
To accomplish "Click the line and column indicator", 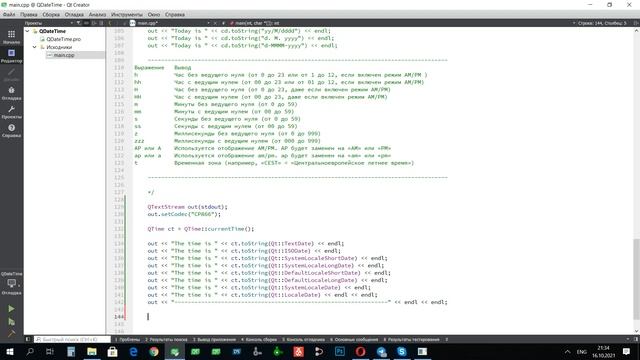I will point(602,23).
